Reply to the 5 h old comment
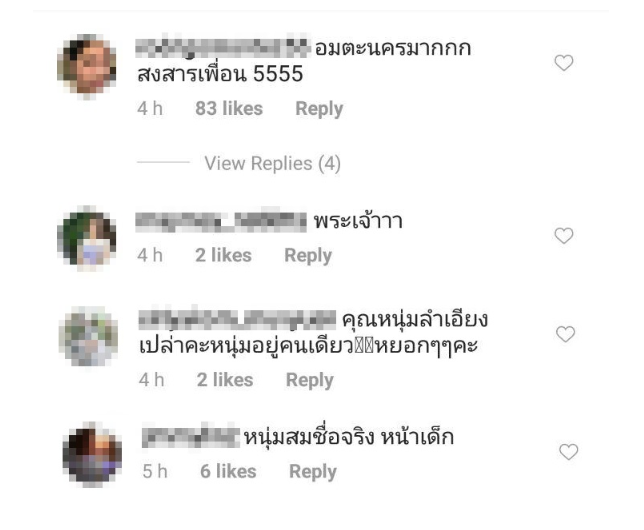This screenshot has width=644, height=530. coord(313,472)
